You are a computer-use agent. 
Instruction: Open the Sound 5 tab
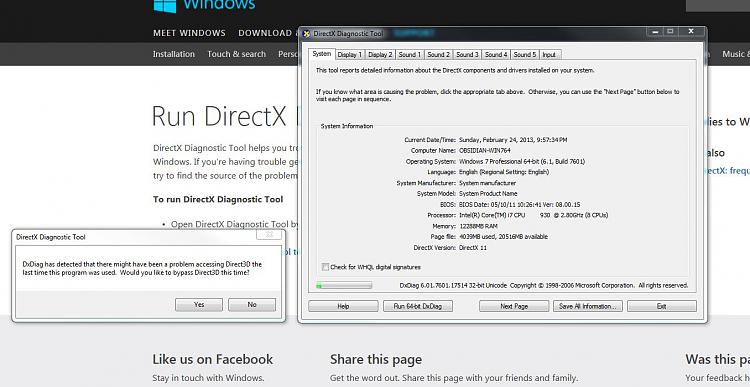click(x=524, y=55)
